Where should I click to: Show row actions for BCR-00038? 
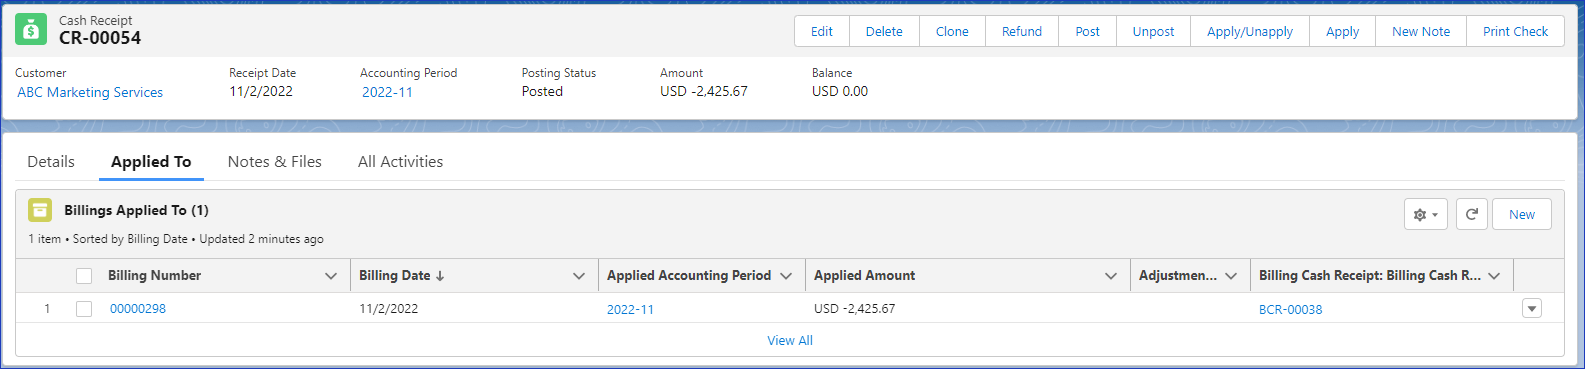click(1531, 308)
